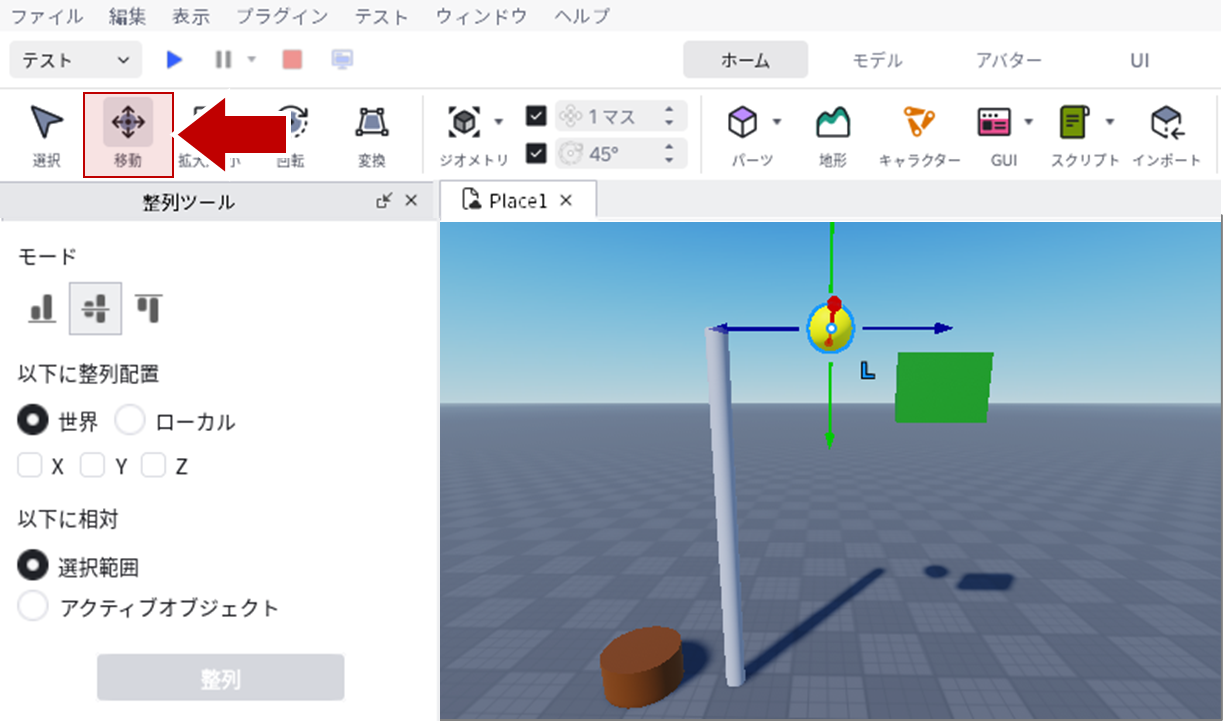
Task: Pause the running test
Action: tap(223, 60)
